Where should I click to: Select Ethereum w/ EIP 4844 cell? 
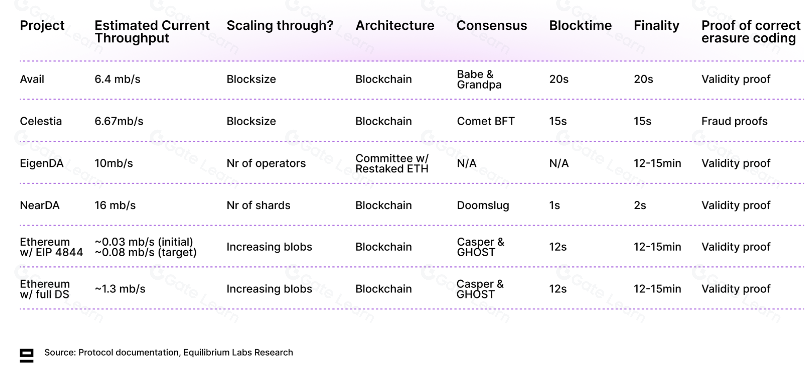click(x=51, y=247)
